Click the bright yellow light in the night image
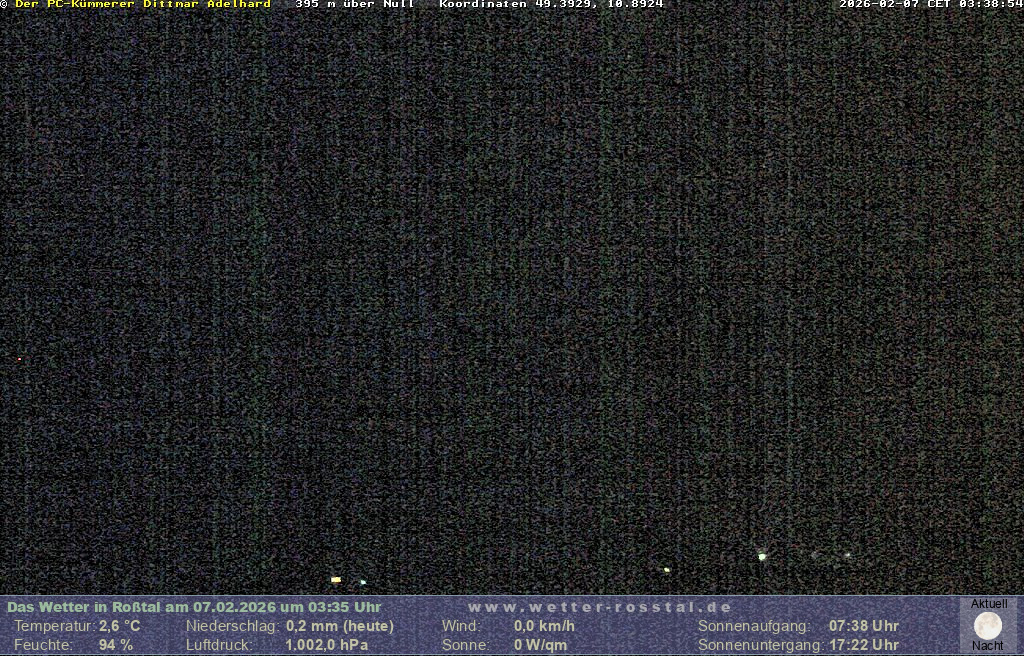The width and height of the screenshot is (1024, 656). click(x=336, y=579)
